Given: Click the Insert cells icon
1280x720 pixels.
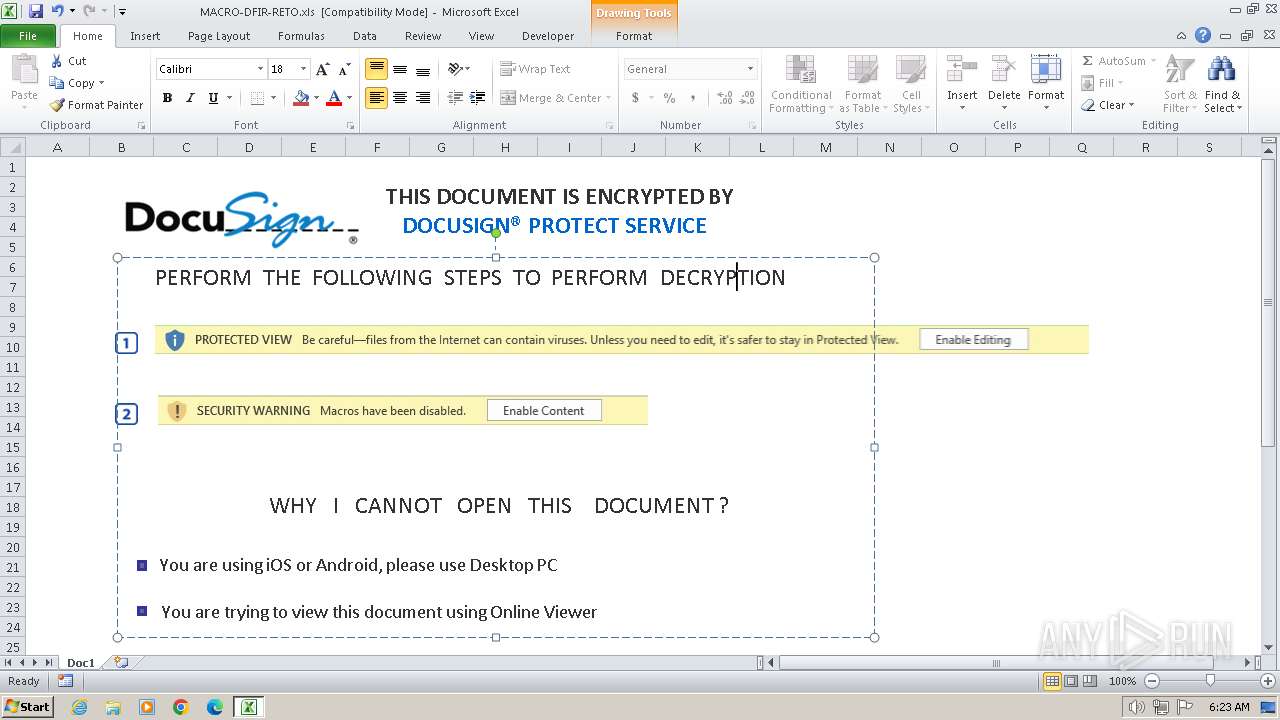Looking at the screenshot, I should [962, 70].
